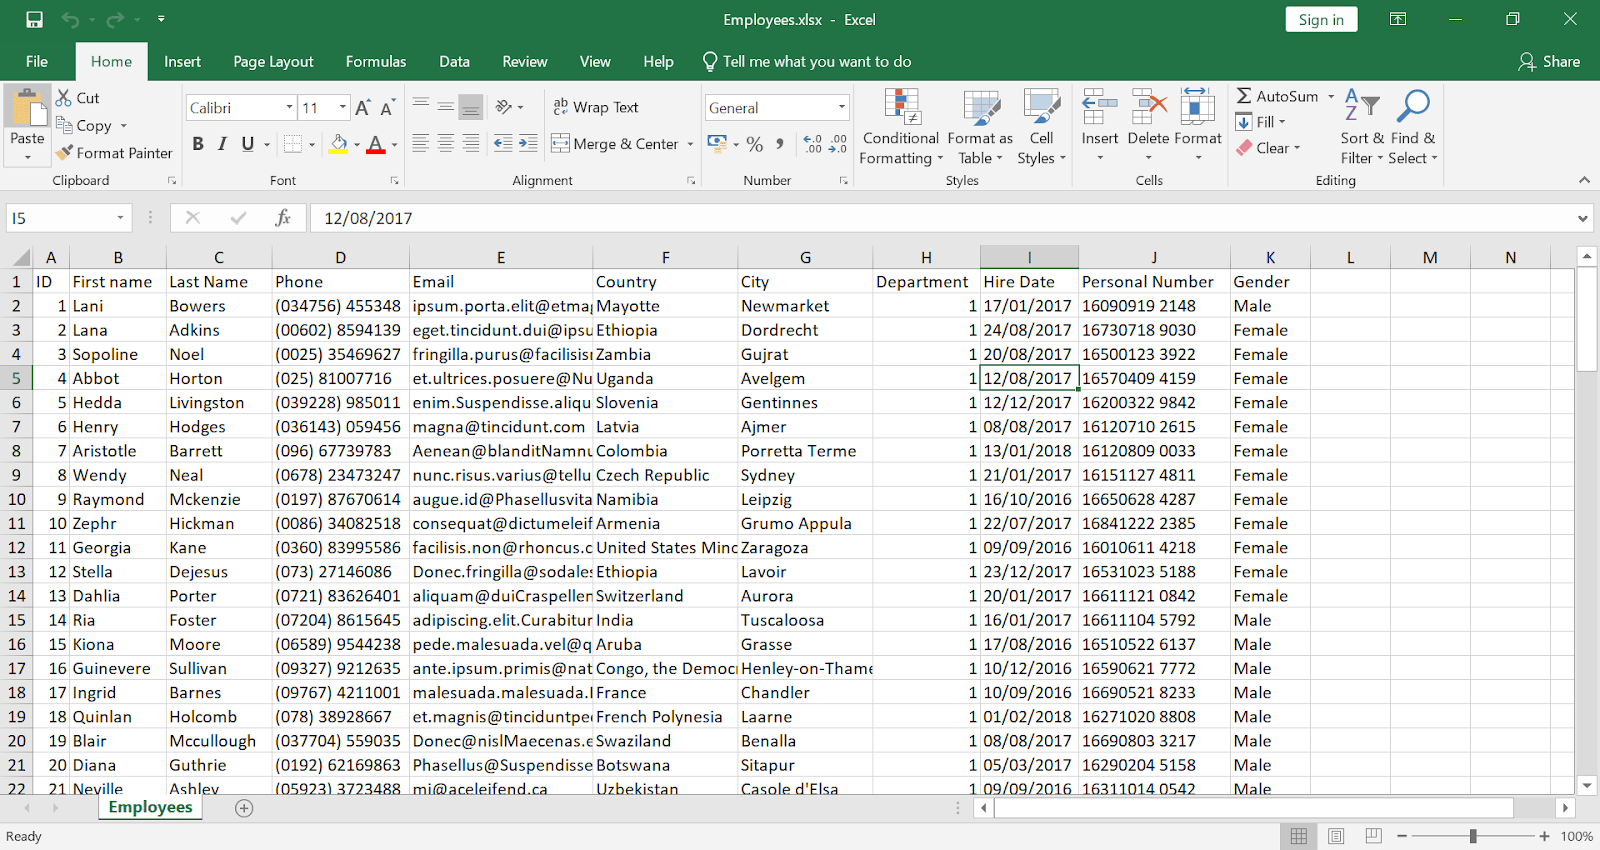Click the Format cells icon
1600x850 pixels.
point(1197,106)
